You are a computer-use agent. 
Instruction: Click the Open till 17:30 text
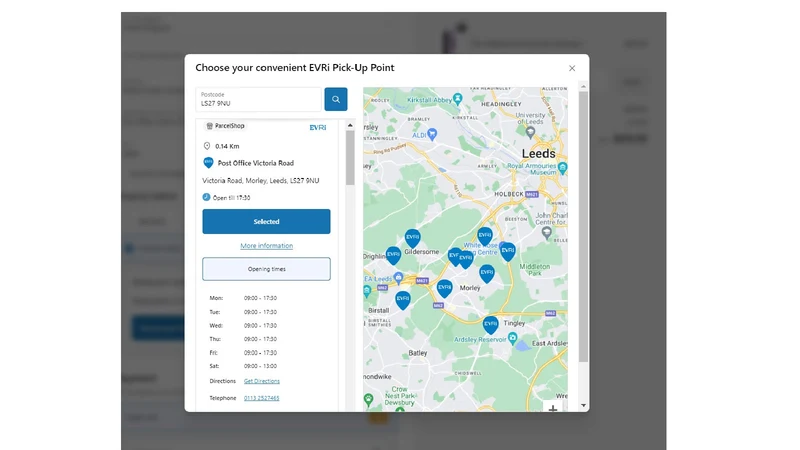(232, 198)
